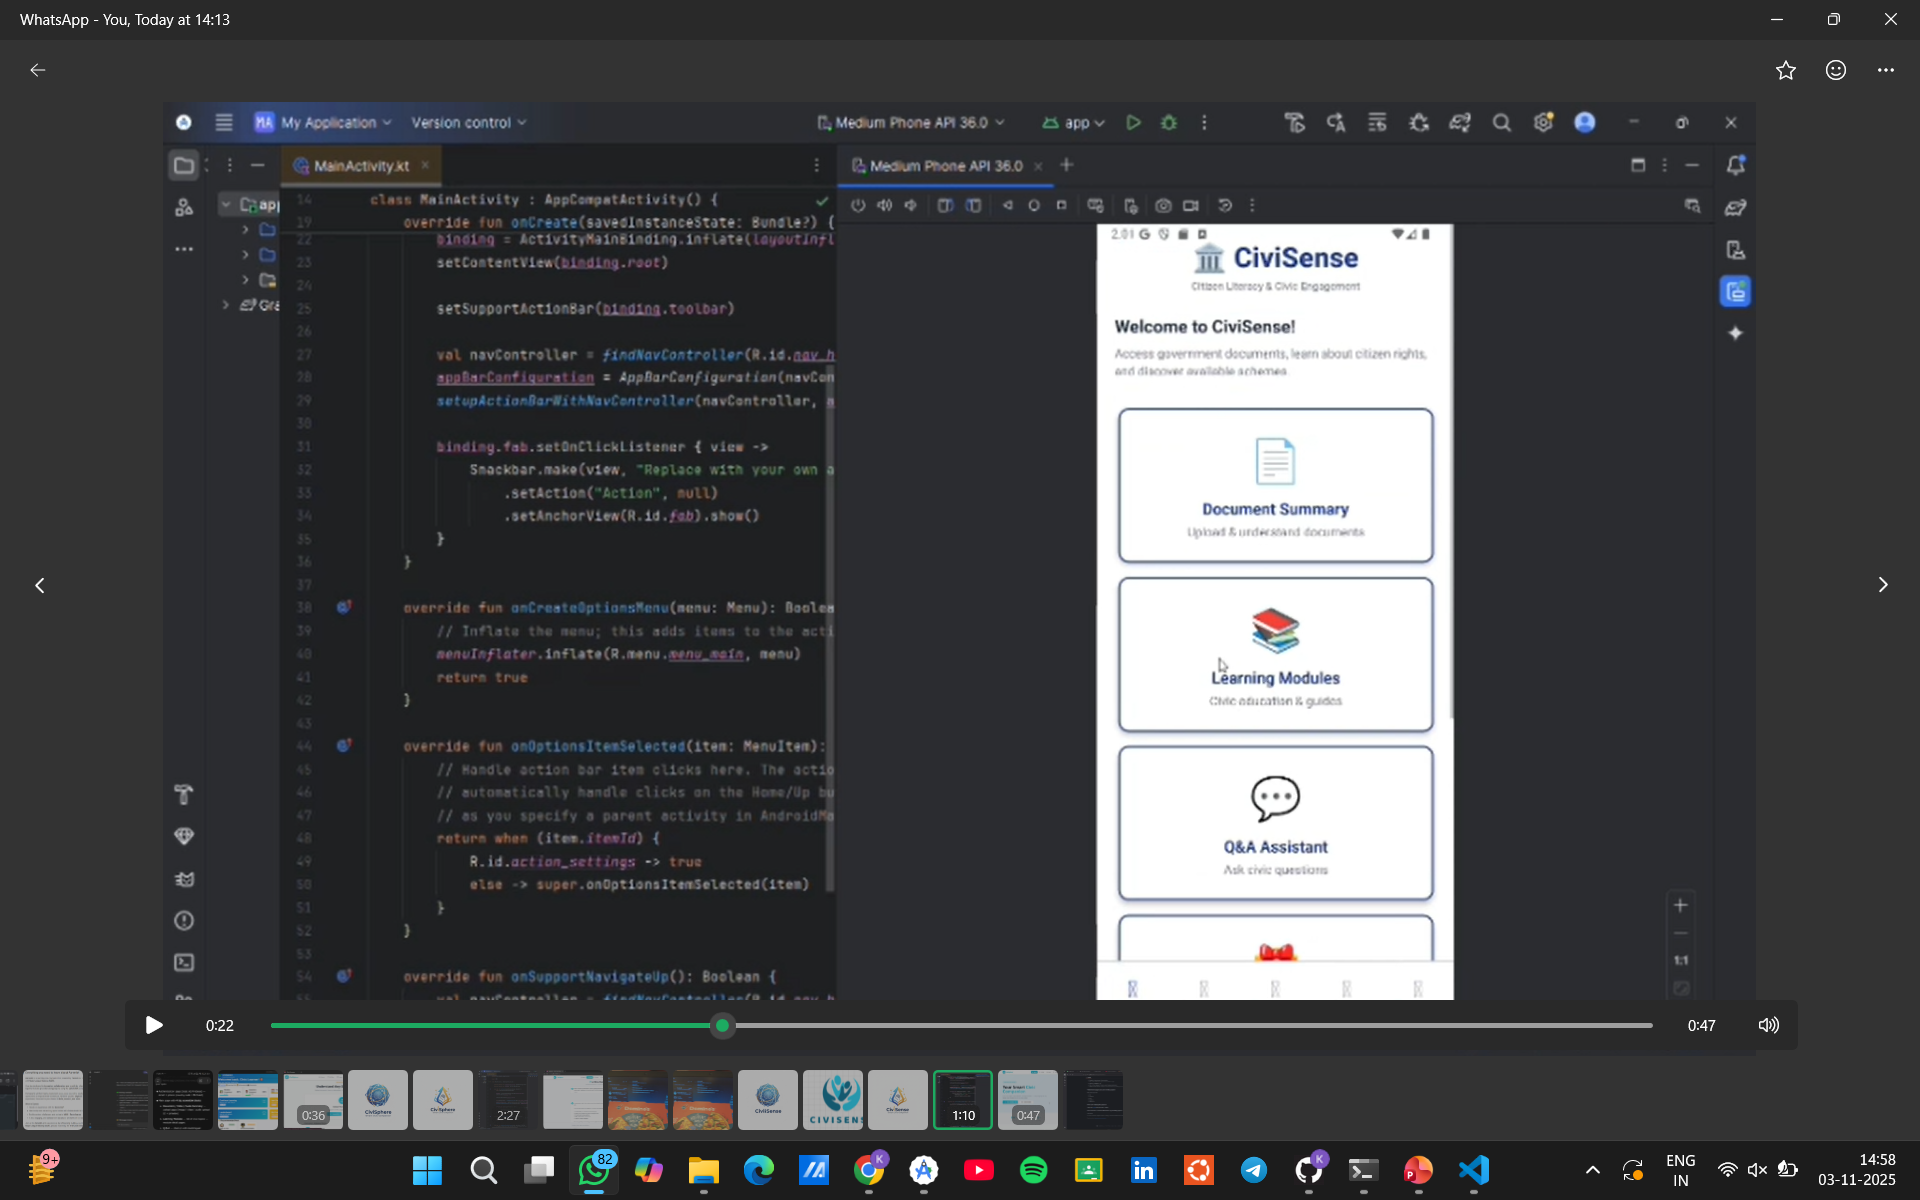
Task: Advance to the next media item
Action: pos(1882,585)
